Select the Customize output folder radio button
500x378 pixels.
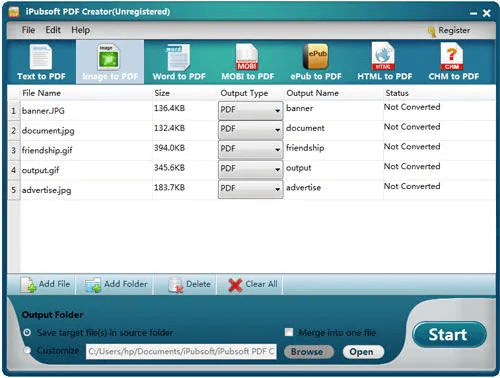(27, 350)
